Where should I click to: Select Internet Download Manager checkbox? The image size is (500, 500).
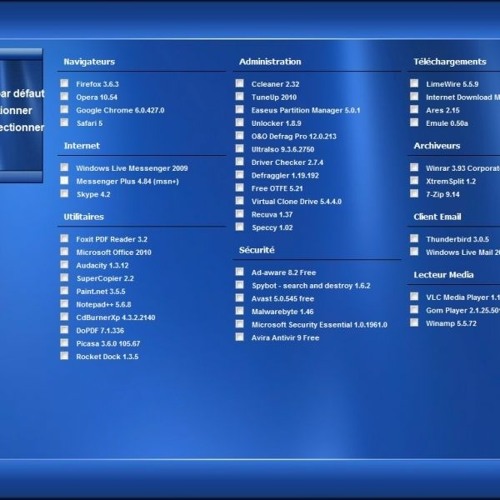[414, 96]
